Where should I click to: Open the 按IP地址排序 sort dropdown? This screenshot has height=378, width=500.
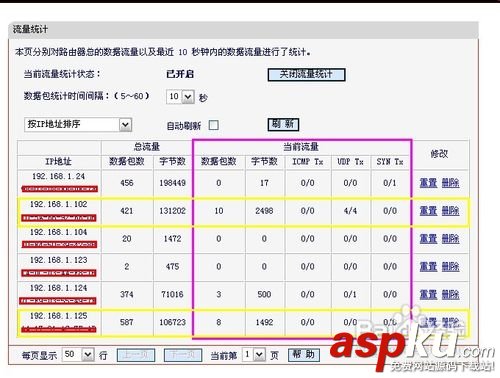point(78,125)
